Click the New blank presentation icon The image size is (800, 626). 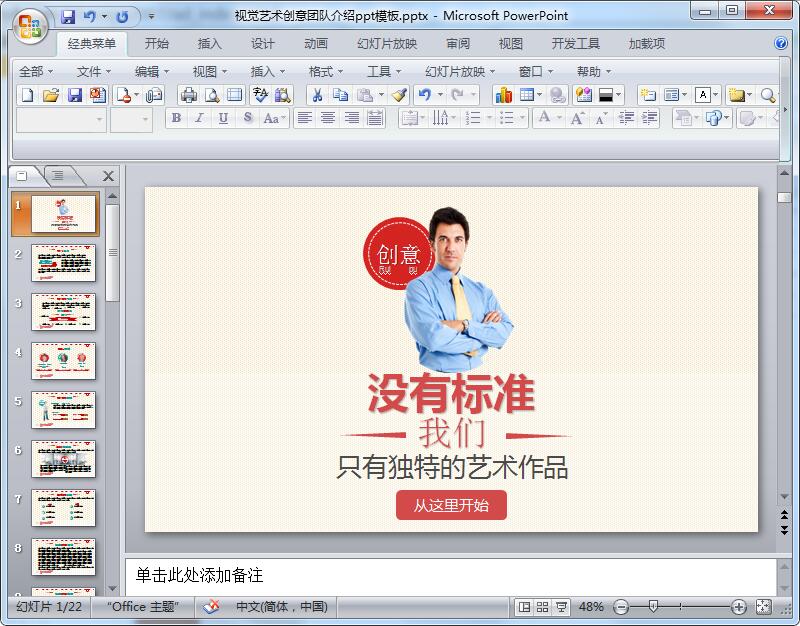(x=28, y=95)
